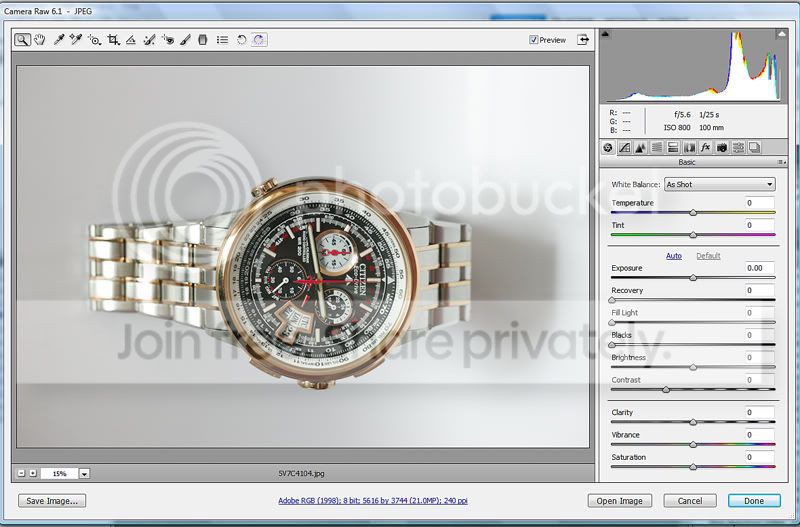Select the Zoom tool in toolbar
The image size is (800, 527).
tap(22, 40)
